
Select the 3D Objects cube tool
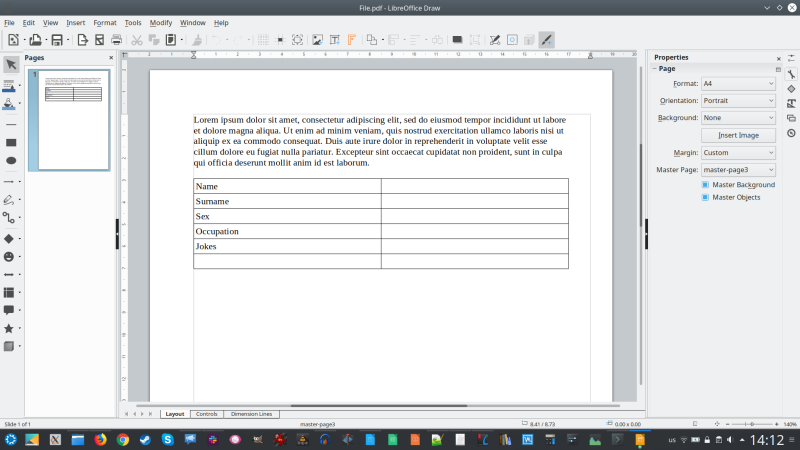pos(9,346)
